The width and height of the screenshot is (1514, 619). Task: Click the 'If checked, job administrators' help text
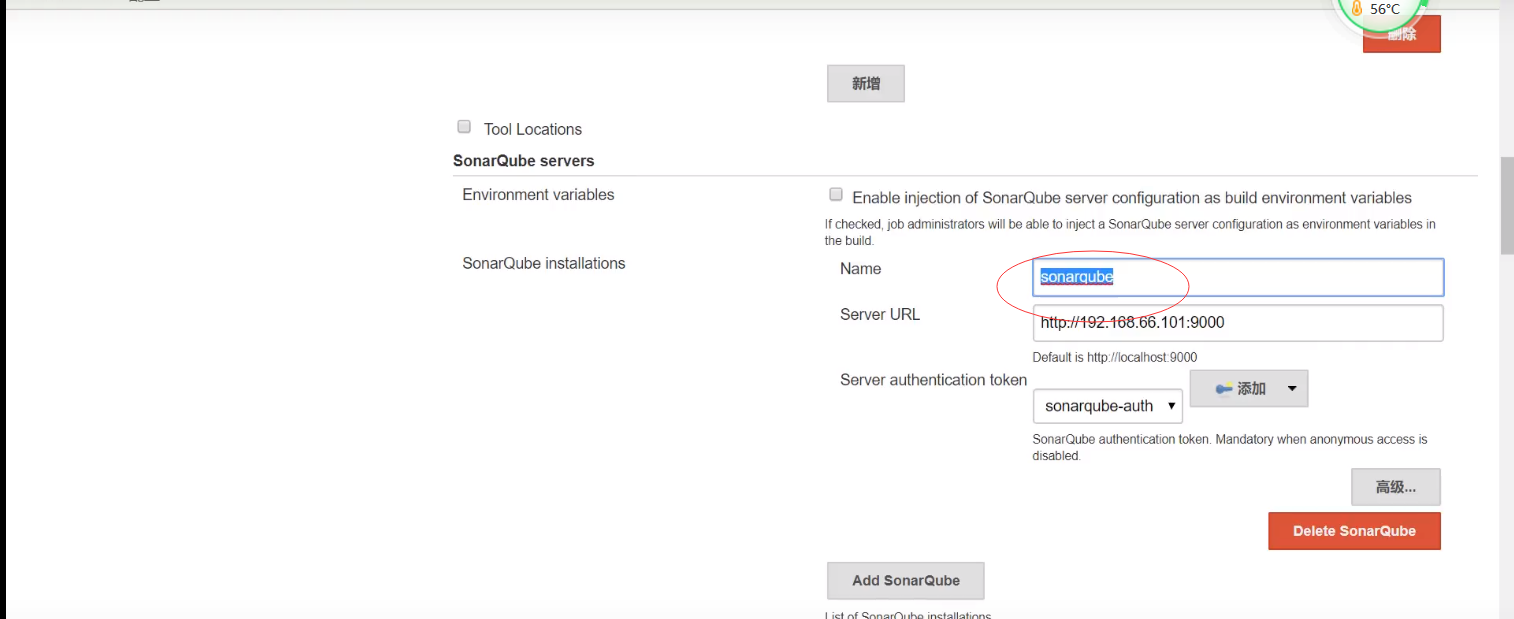tap(1130, 232)
